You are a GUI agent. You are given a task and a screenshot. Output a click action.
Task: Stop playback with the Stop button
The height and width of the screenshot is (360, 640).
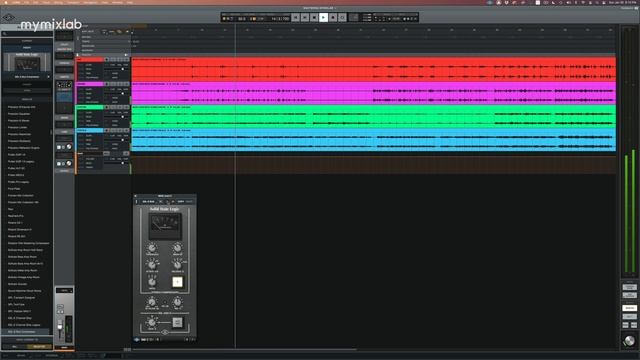tap(314, 18)
